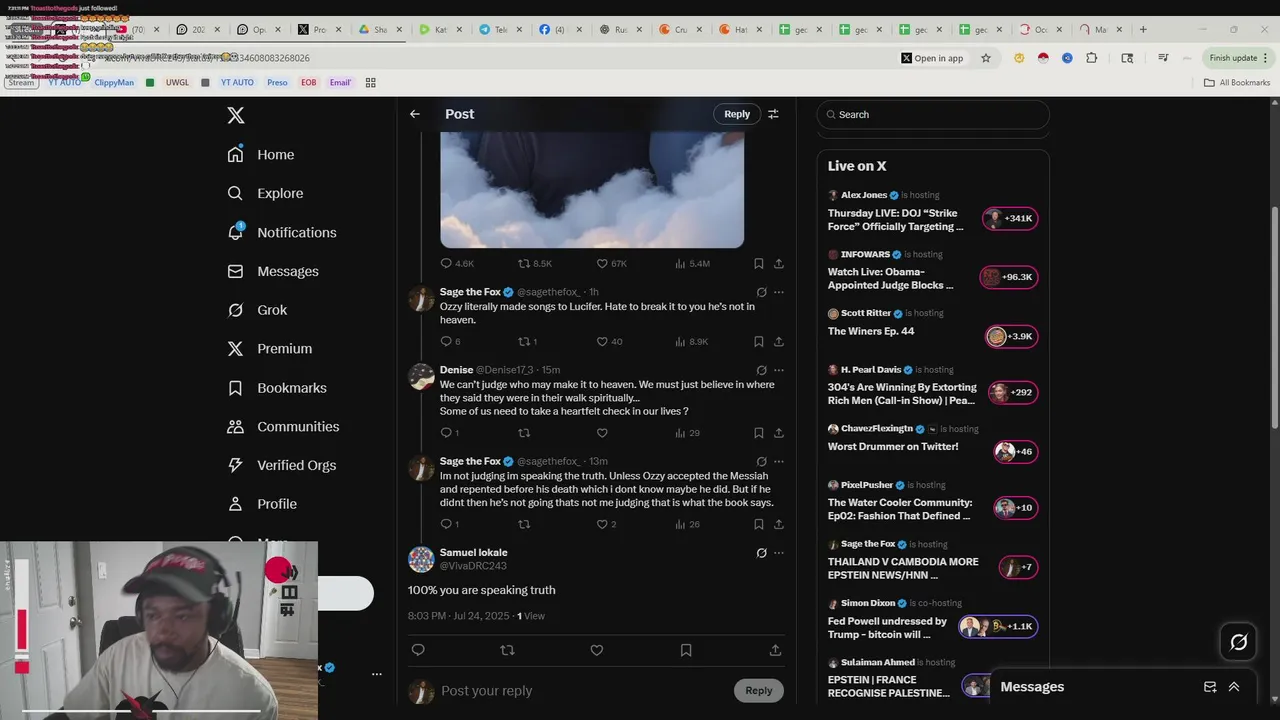Like Samuel lokale's post
1280x720 pixels.
tap(597, 650)
